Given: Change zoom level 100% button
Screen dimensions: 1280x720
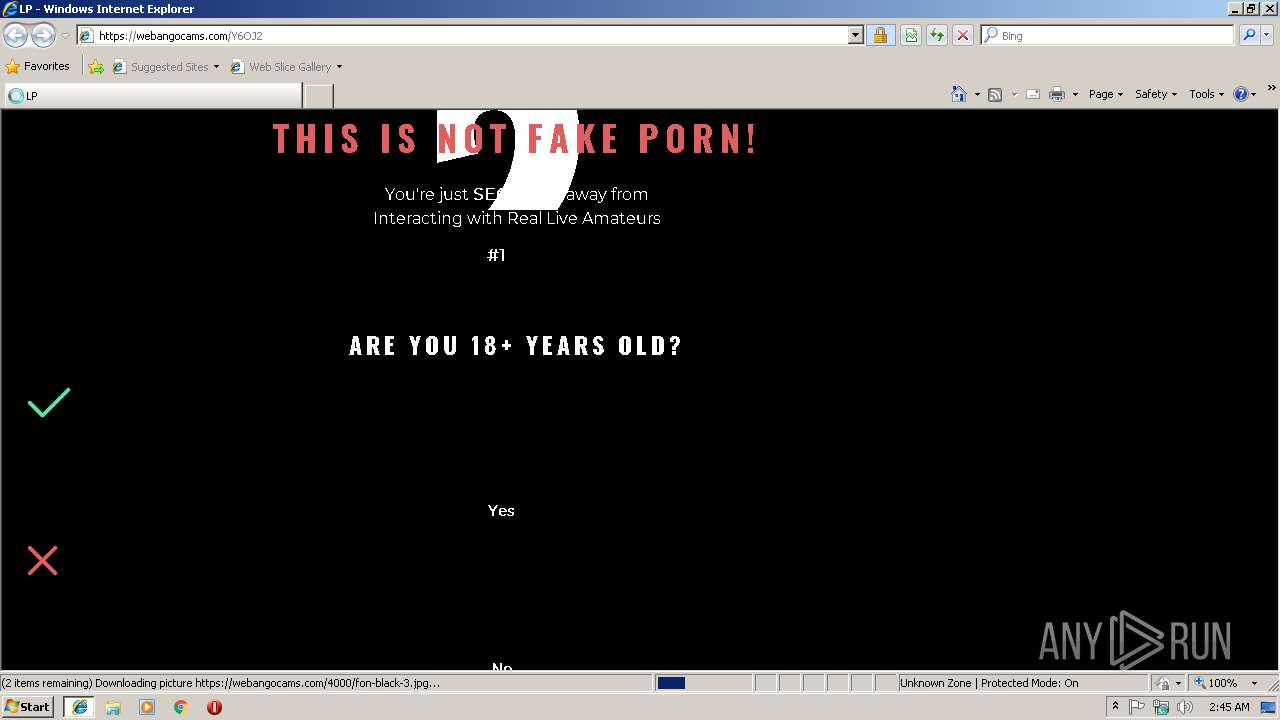Looking at the screenshot, I should pos(1216,683).
